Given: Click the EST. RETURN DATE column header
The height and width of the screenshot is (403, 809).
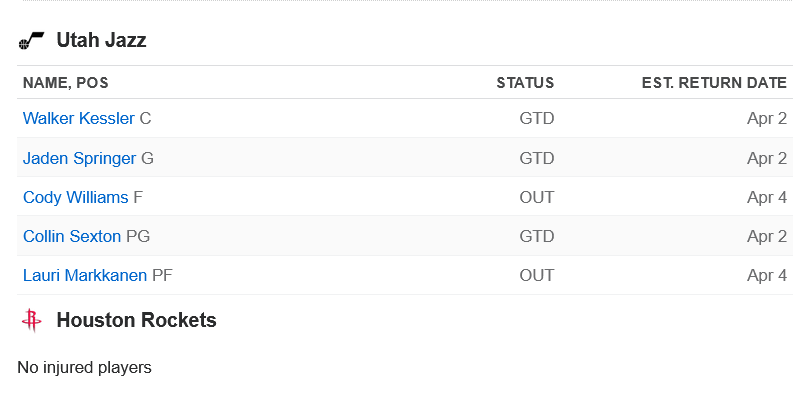Looking at the screenshot, I should pos(714,83).
